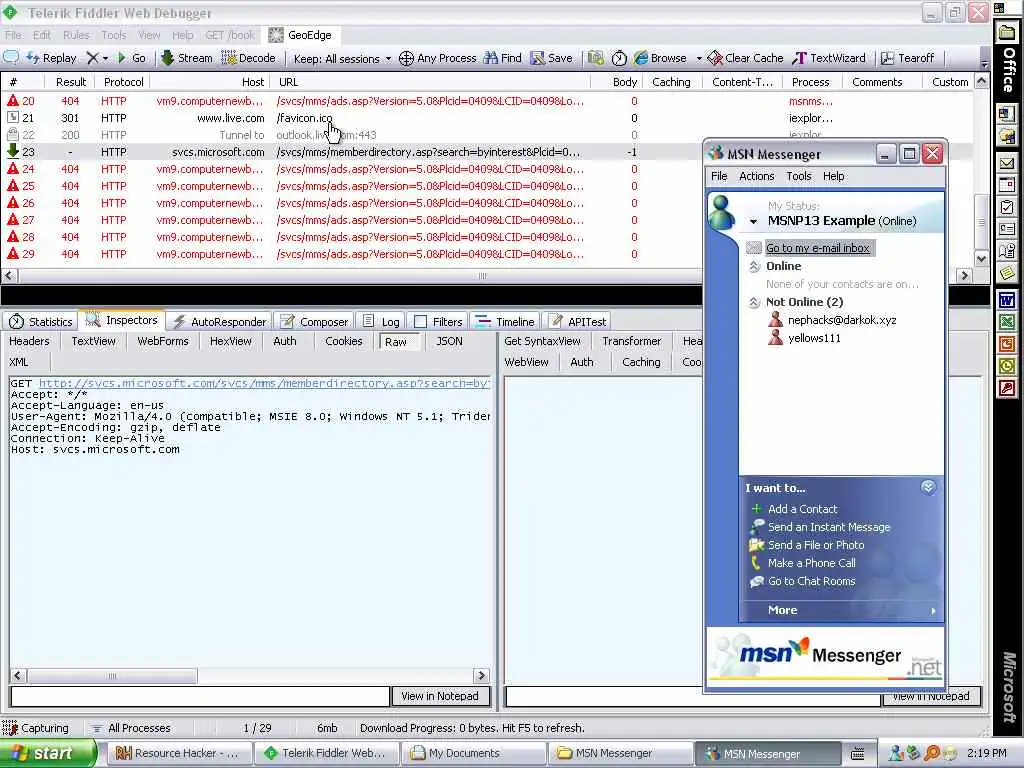Image resolution: width=1024 pixels, height=768 pixels.
Task: Sort sessions by the Protocol column header
Action: tap(123, 82)
